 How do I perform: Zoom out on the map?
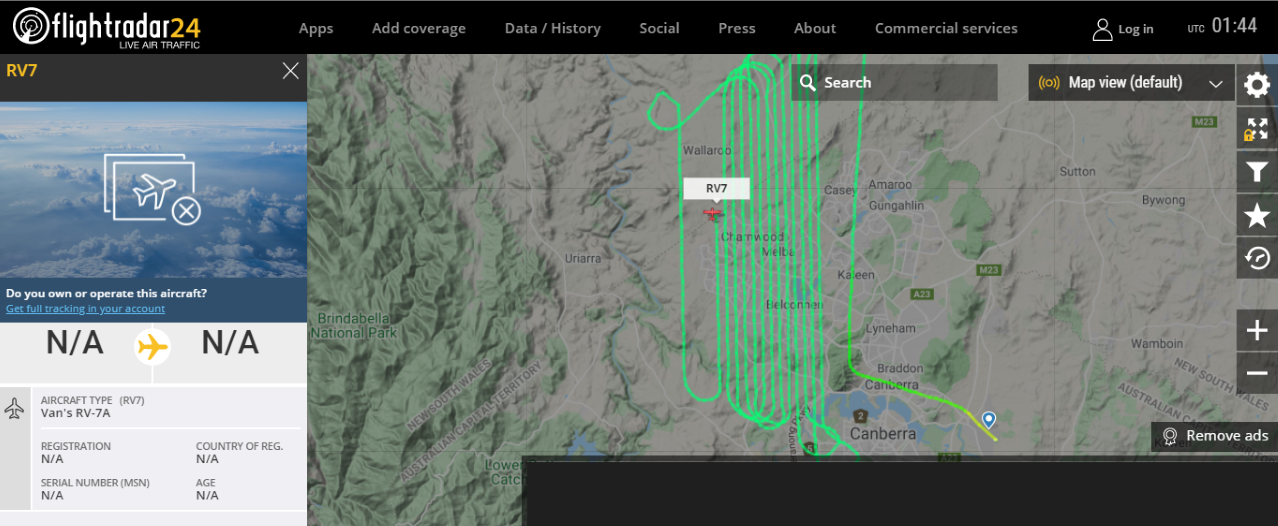tap(1257, 374)
